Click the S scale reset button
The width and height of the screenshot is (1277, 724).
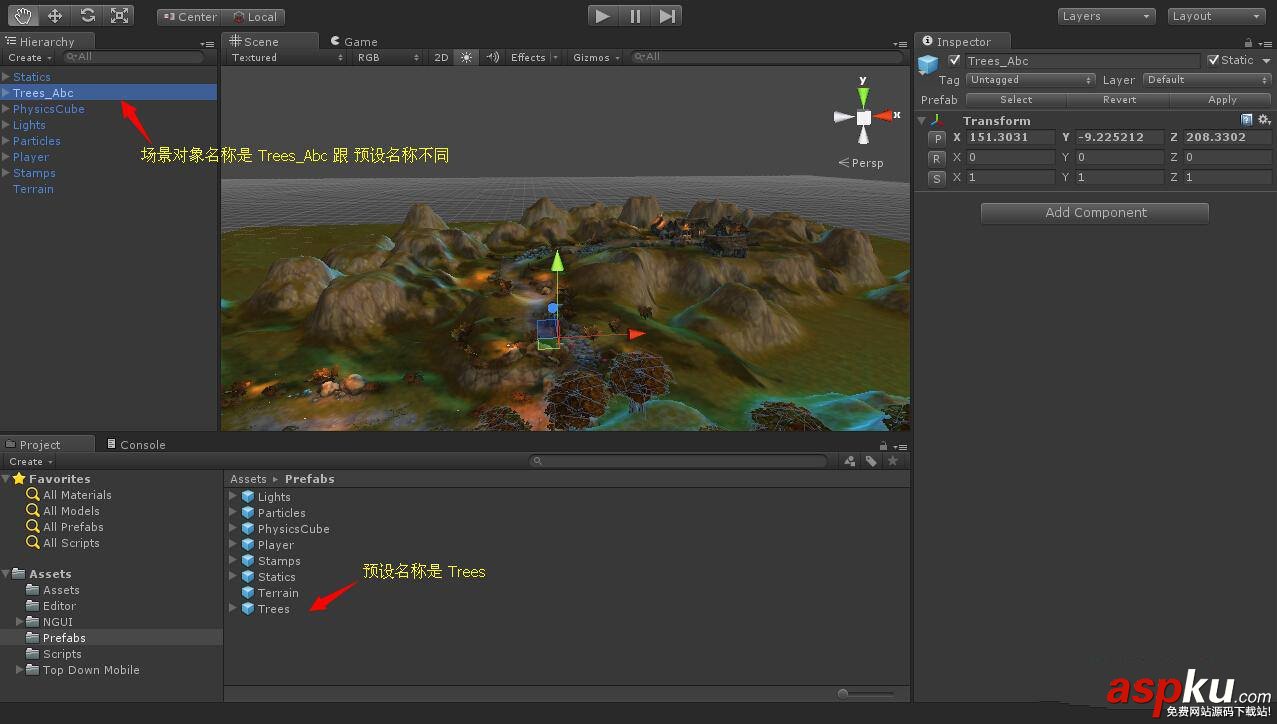click(937, 178)
